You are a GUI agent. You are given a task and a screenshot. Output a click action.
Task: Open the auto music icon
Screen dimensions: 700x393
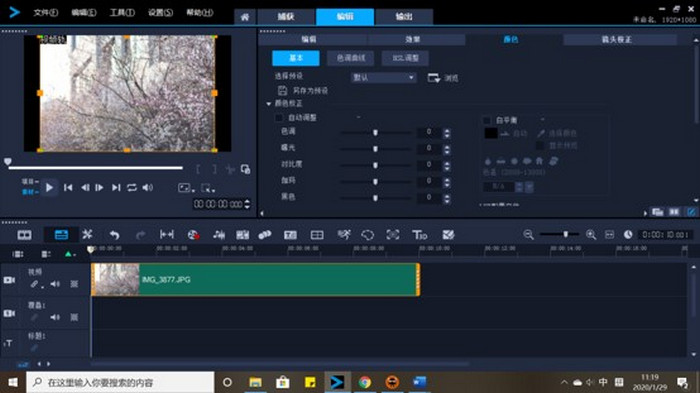(242, 235)
